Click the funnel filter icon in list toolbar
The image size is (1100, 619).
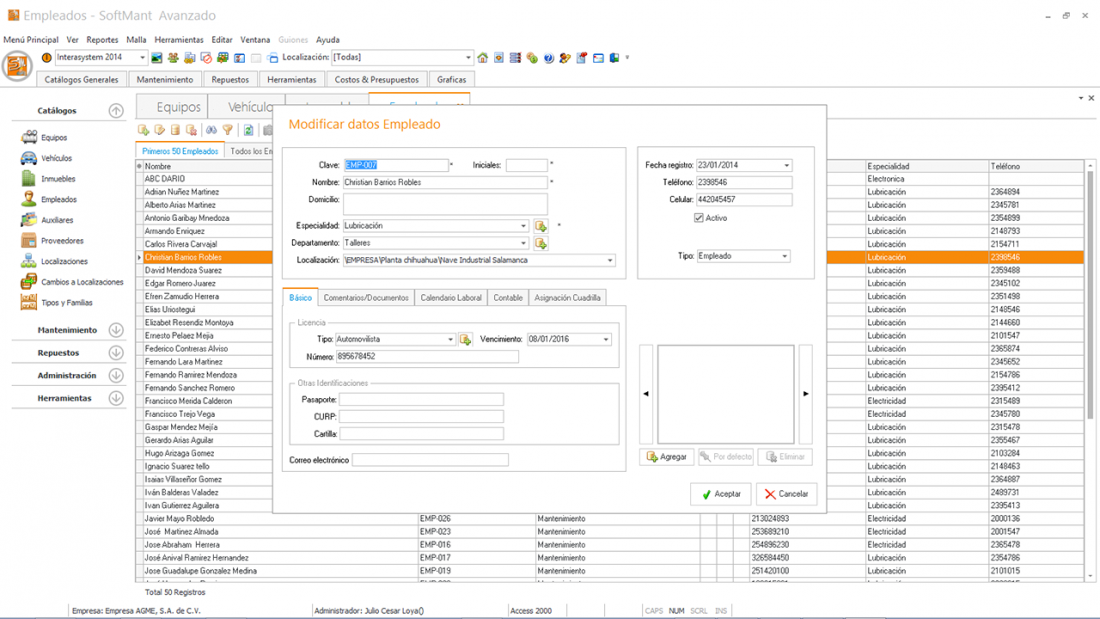227,130
